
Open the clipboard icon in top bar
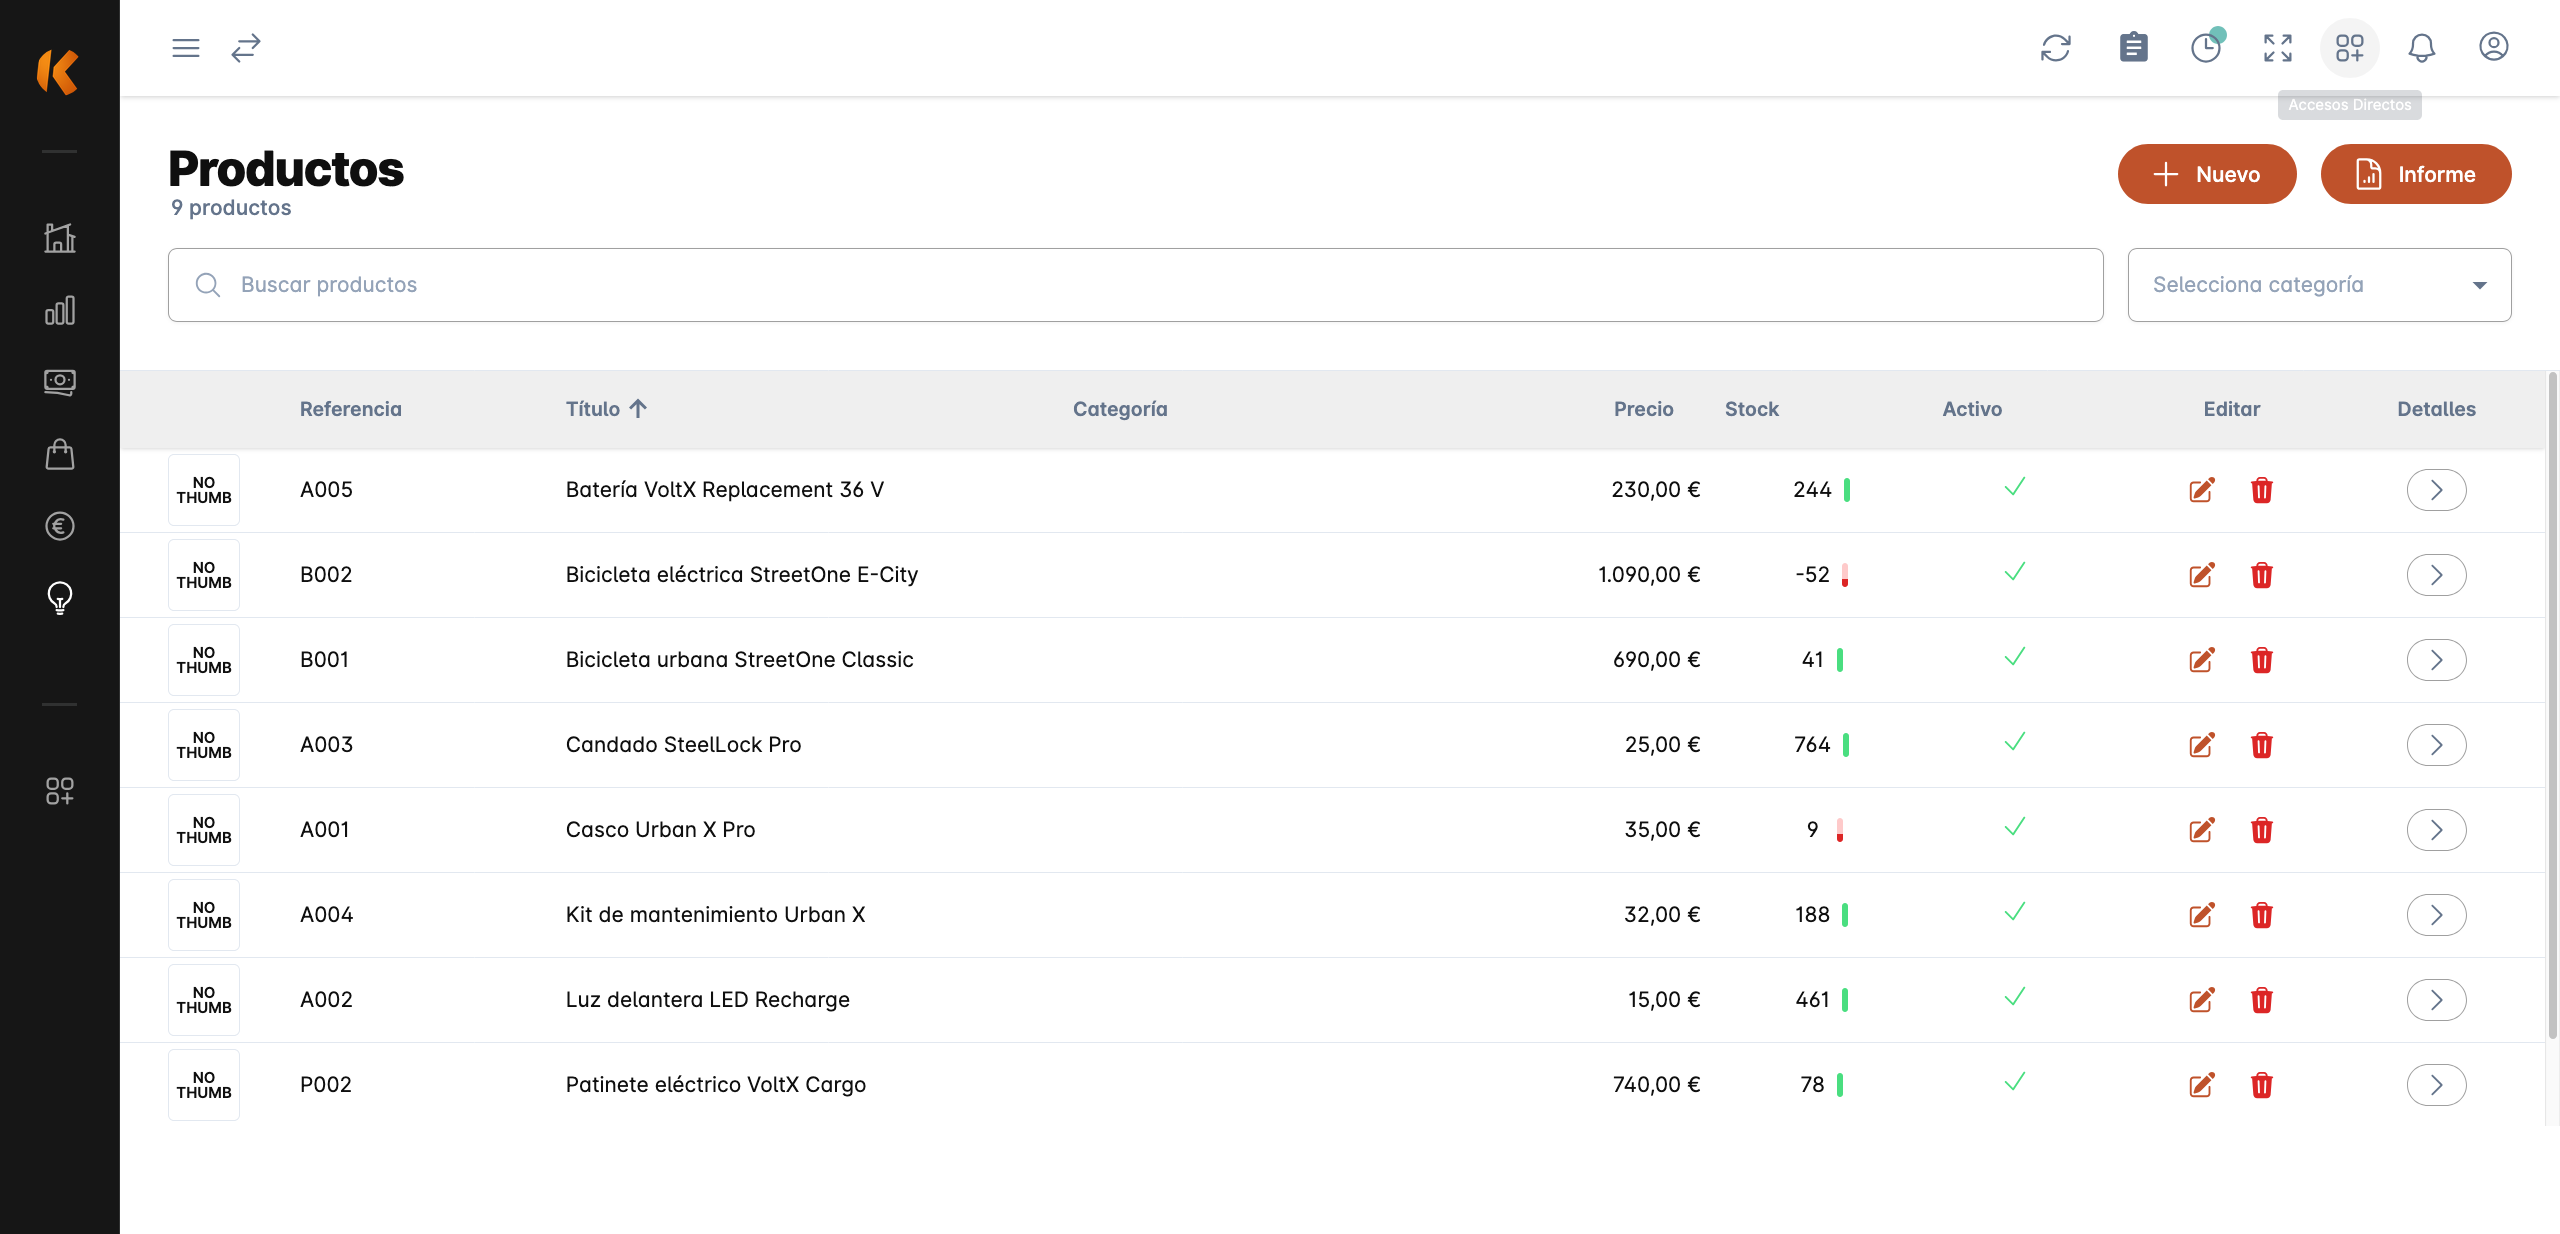(2133, 48)
